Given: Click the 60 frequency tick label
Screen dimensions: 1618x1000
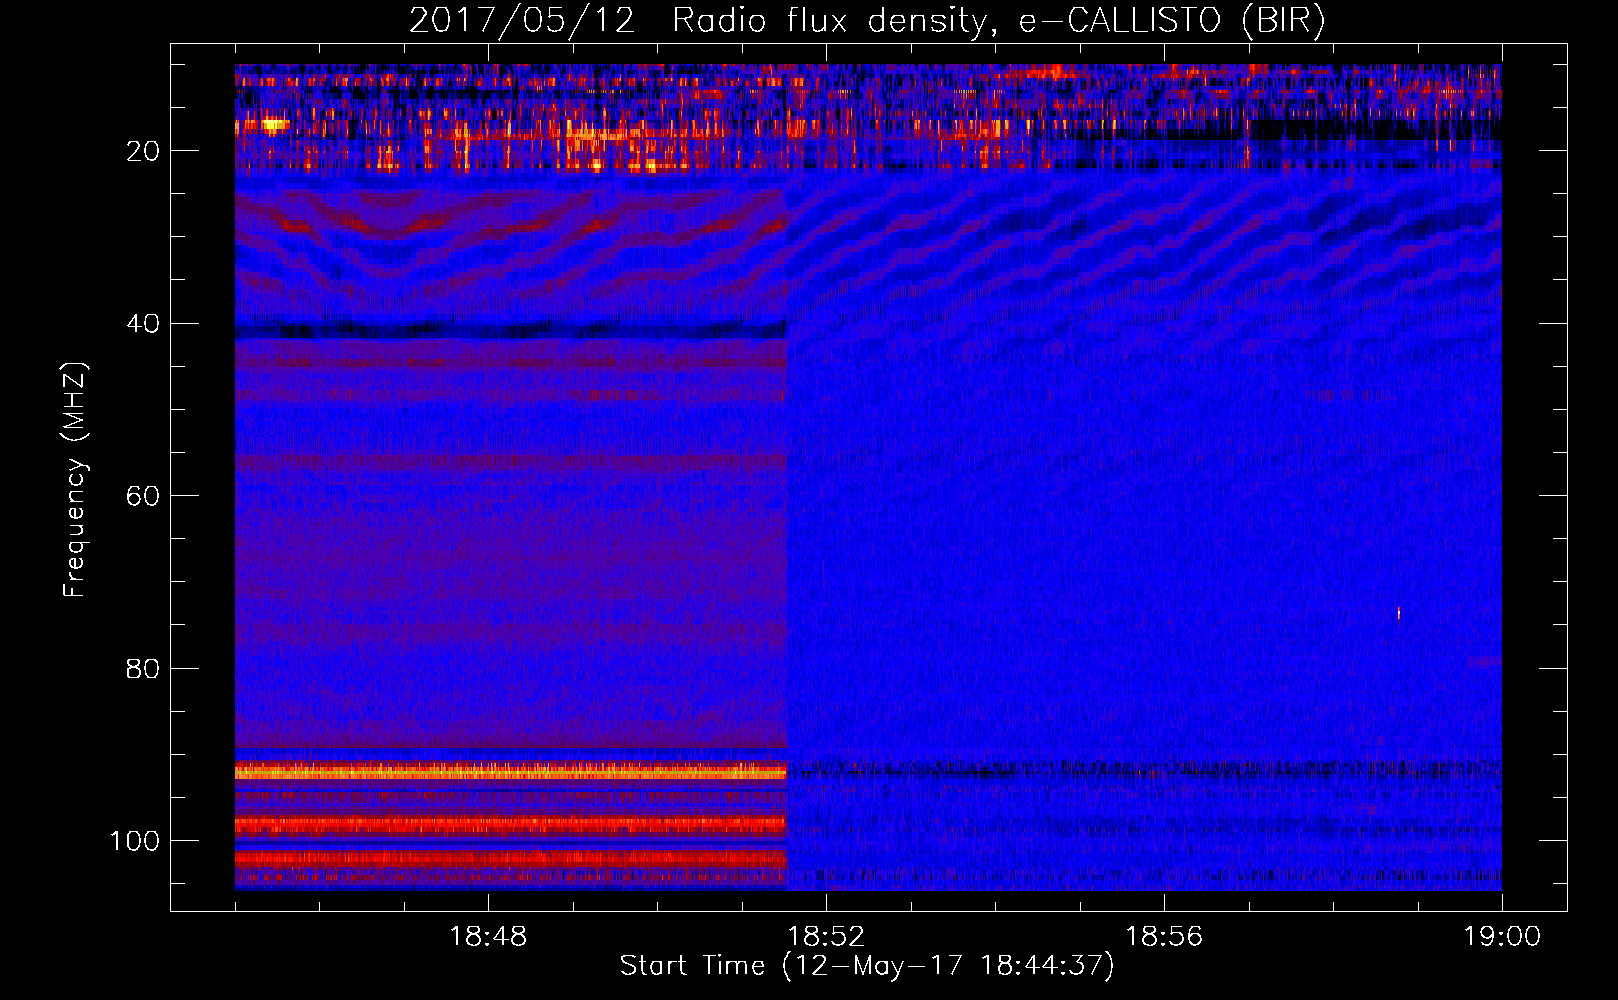Looking at the screenshot, I should click(143, 496).
